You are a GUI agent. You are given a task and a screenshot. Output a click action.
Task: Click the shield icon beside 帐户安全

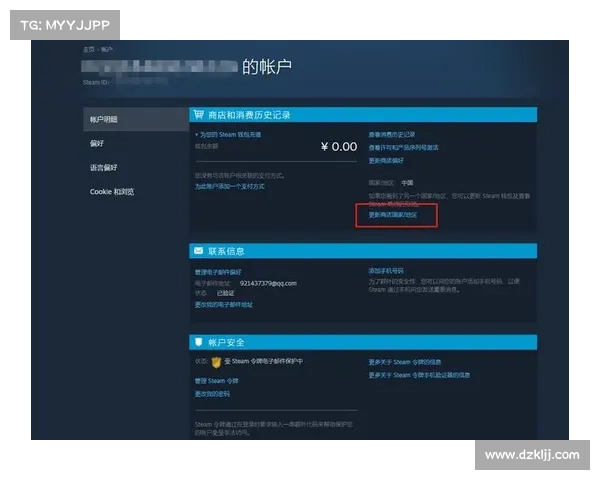(198, 342)
